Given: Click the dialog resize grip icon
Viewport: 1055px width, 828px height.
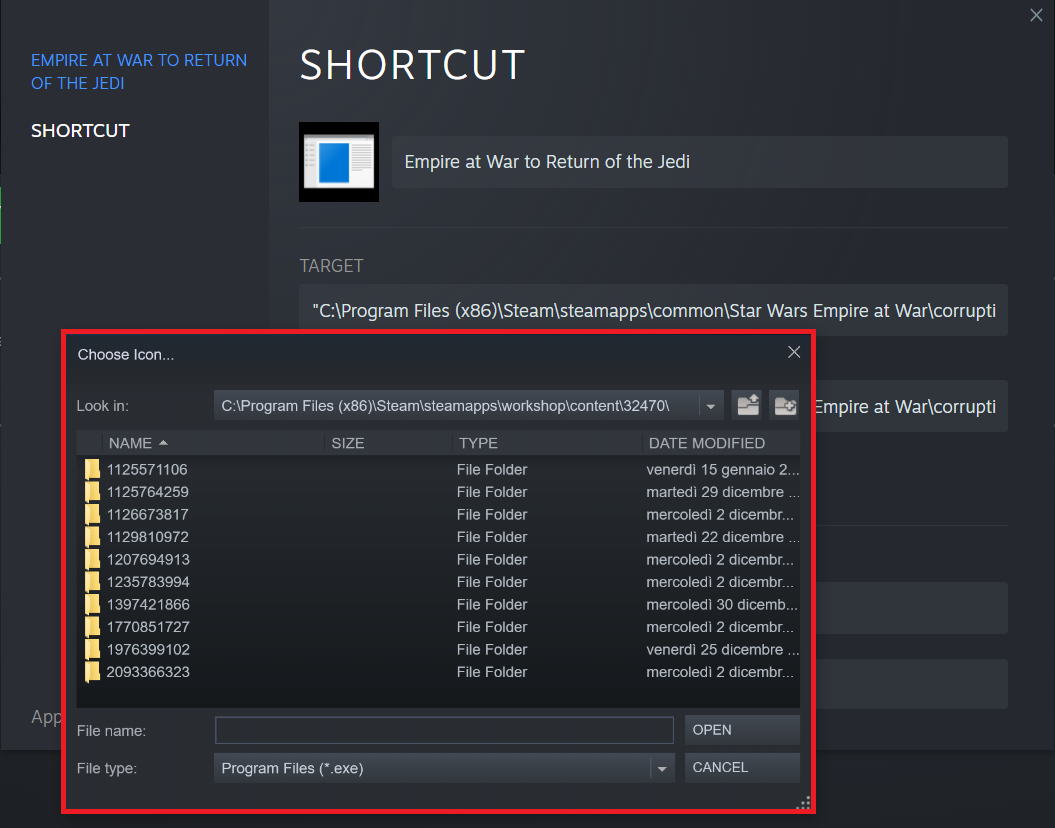Looking at the screenshot, I should [803, 802].
